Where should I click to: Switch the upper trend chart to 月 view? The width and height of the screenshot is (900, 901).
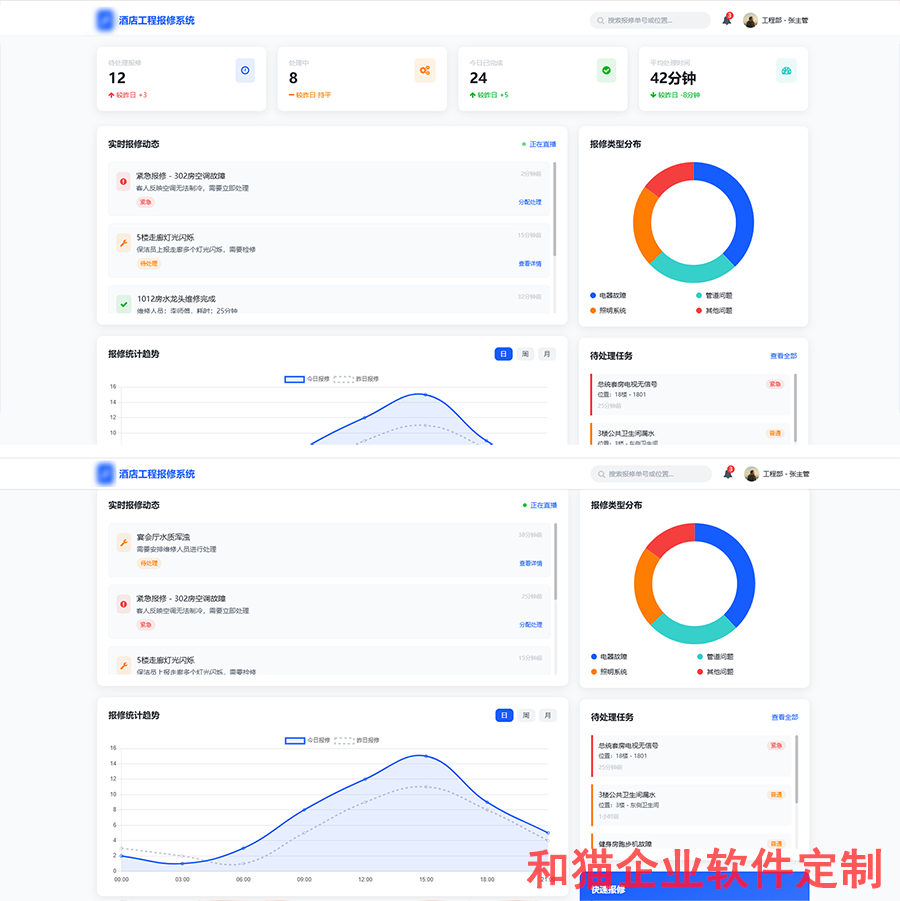click(x=546, y=354)
